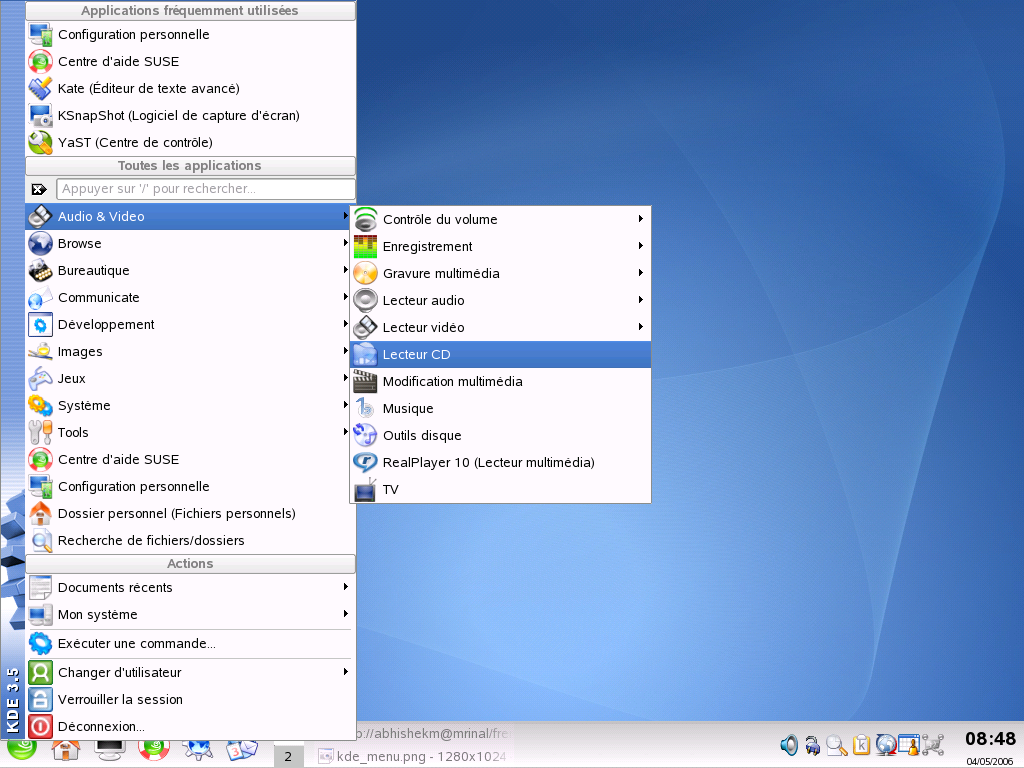Open Contrôle du volume submenu
Image resolution: width=1024 pixels, height=768 pixels.
(501, 219)
